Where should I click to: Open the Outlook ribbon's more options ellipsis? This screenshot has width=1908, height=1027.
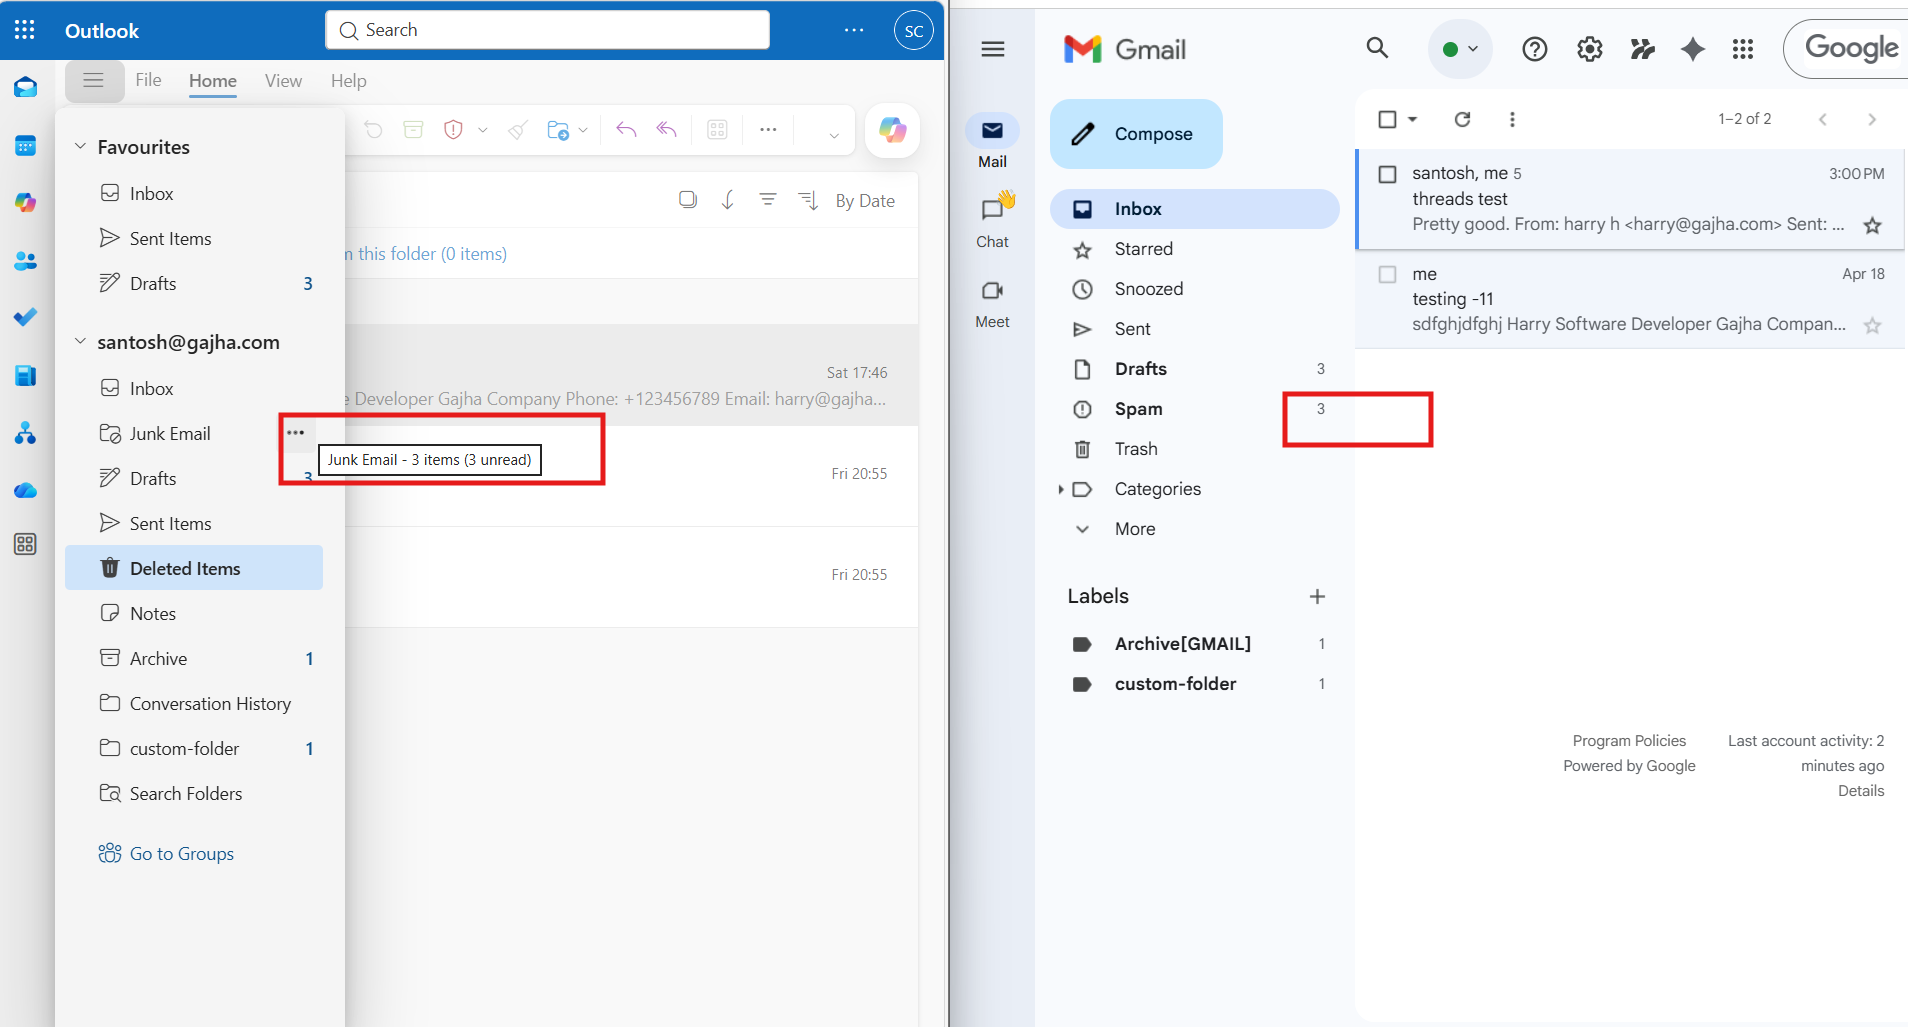point(768,129)
